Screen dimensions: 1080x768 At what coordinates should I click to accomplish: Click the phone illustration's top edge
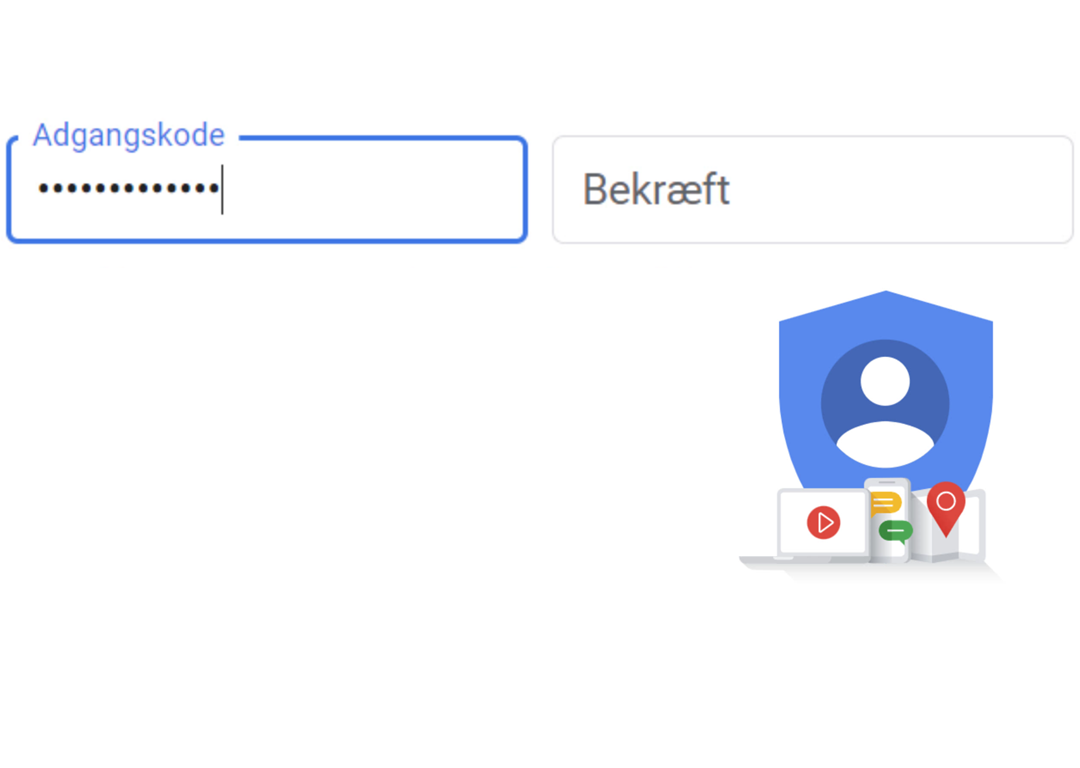tap(887, 482)
